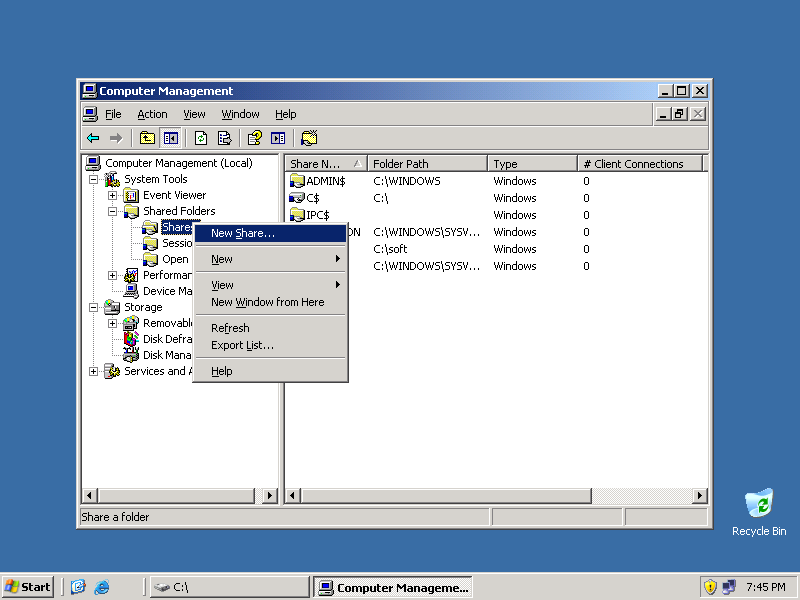The width and height of the screenshot is (800, 600).
Task: Click the Storage tree icon
Action: pos(112,307)
